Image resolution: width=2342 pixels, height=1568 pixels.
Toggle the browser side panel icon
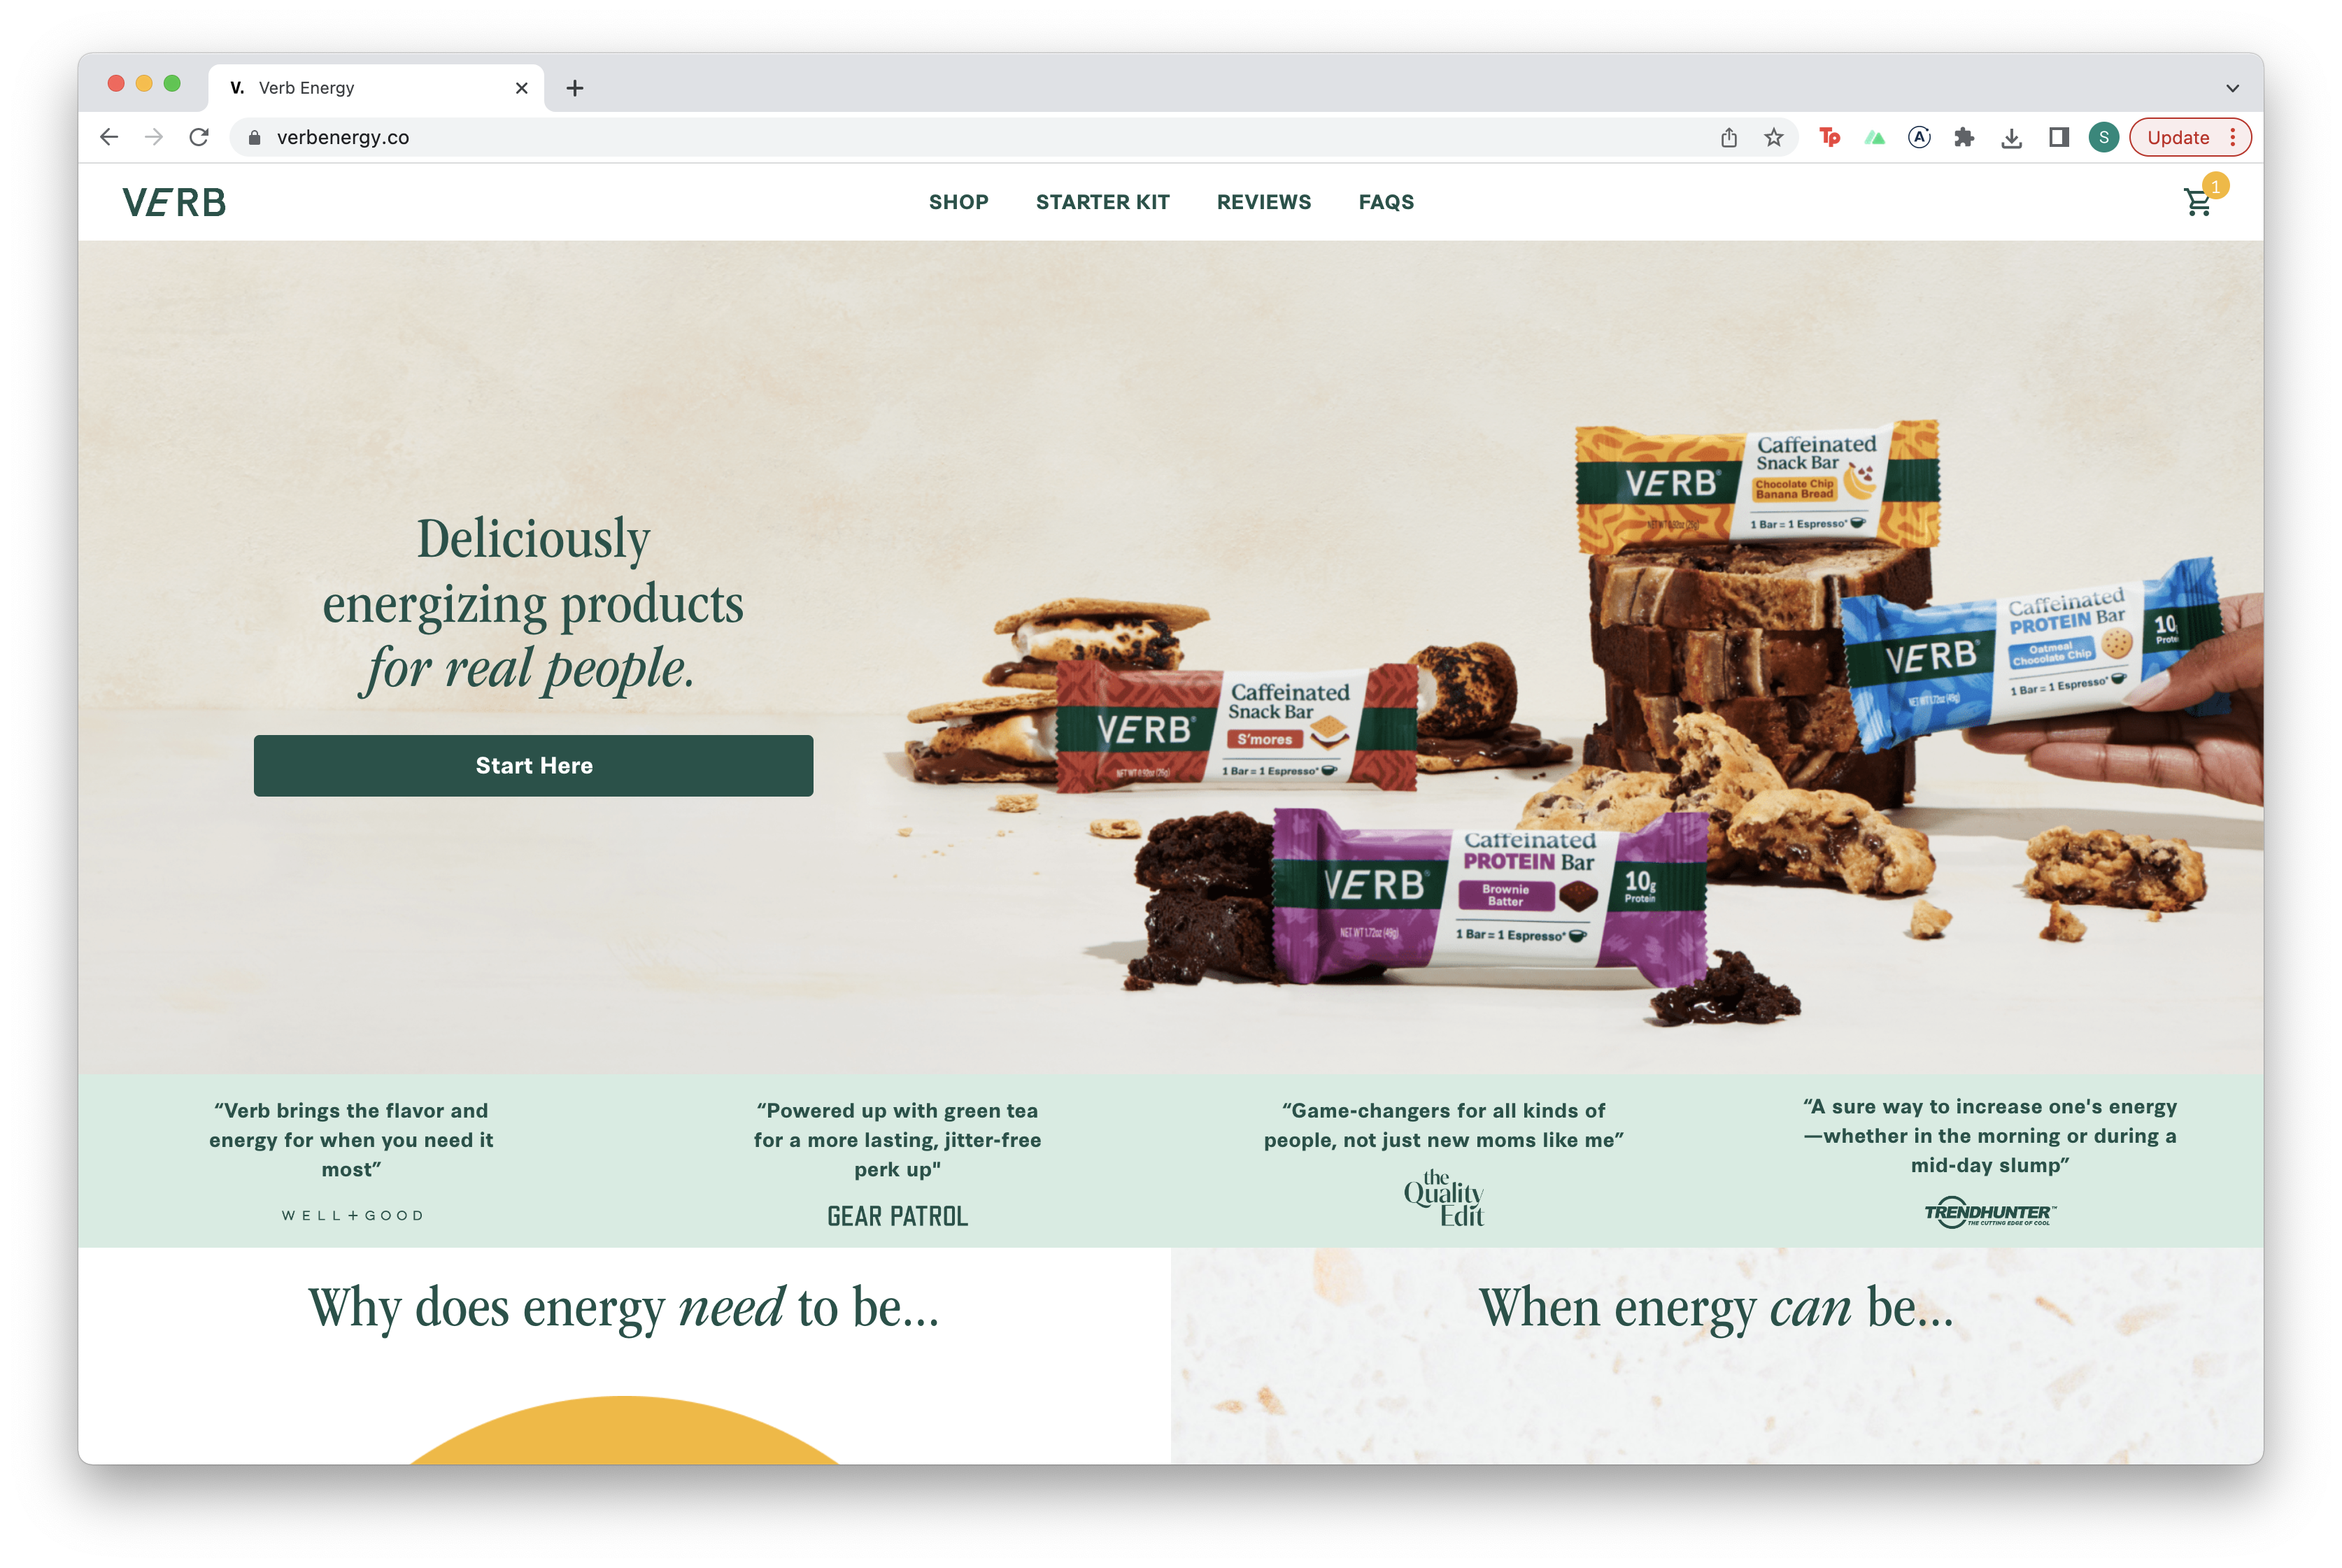click(2058, 137)
